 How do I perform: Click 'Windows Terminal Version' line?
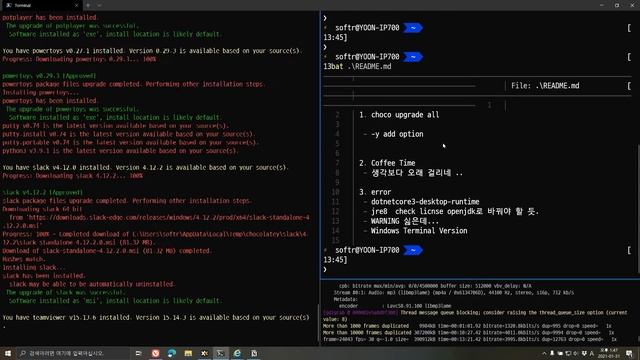(419, 231)
